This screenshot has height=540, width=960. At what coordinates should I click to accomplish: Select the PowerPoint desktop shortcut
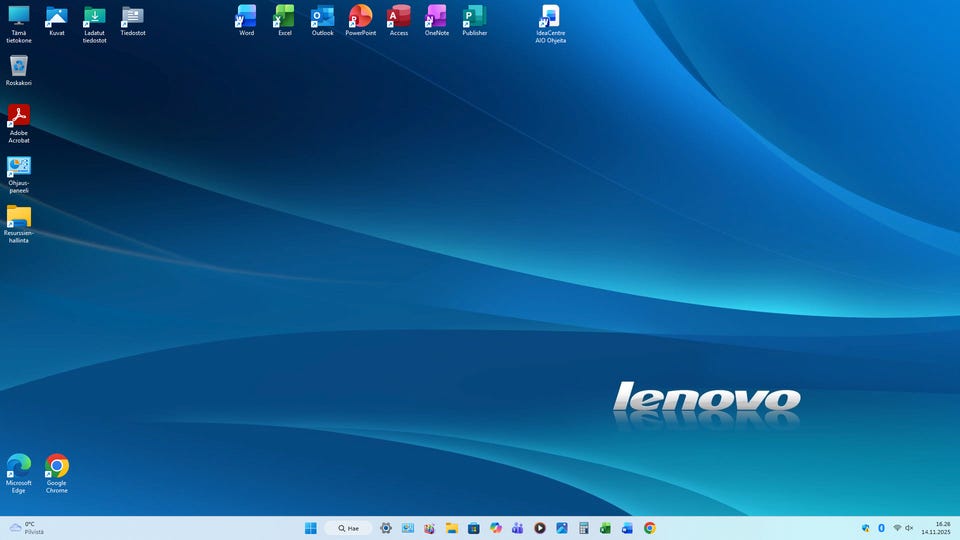coord(361,21)
